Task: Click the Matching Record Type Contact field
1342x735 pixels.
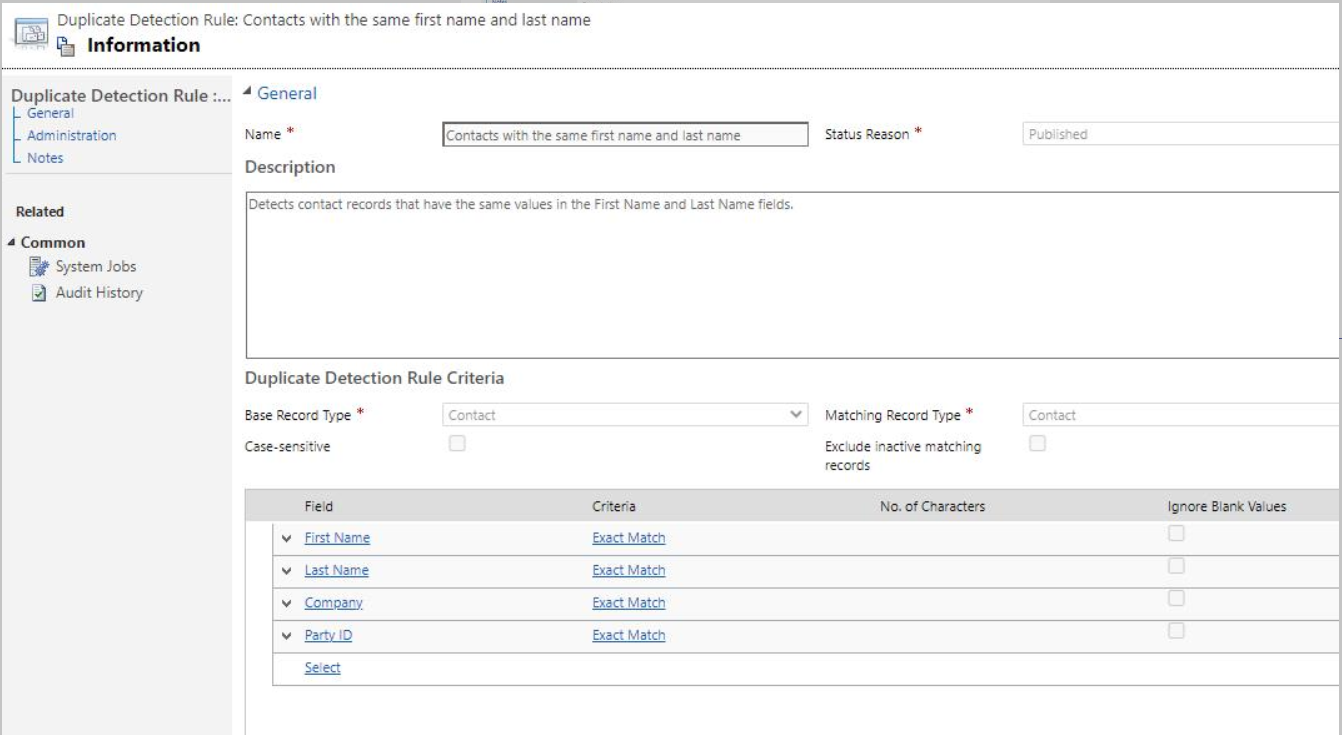Action: (1181, 415)
